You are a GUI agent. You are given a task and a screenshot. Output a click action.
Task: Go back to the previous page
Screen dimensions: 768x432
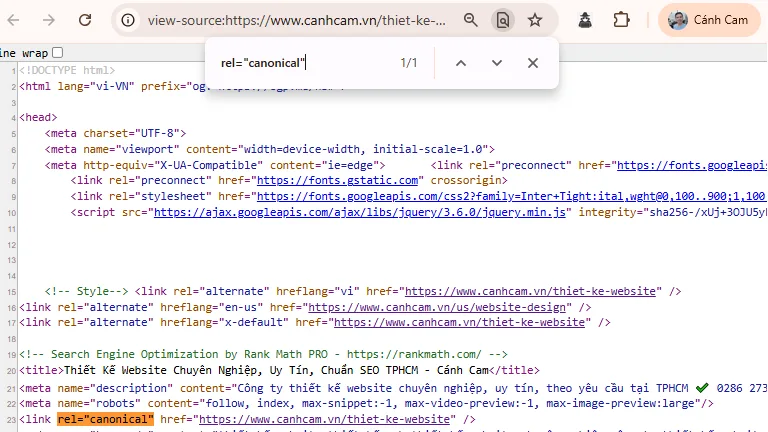pos(14,20)
